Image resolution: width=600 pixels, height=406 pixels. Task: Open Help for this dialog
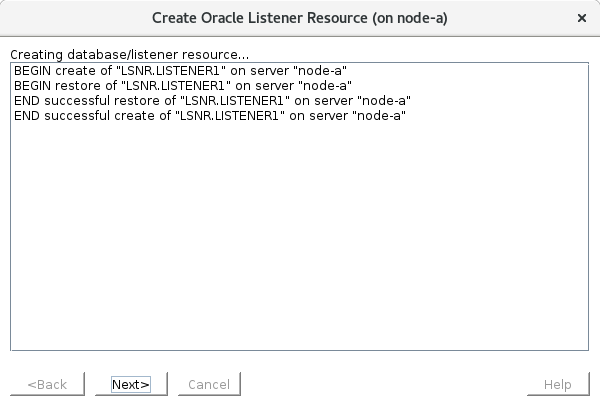pyautogui.click(x=557, y=385)
